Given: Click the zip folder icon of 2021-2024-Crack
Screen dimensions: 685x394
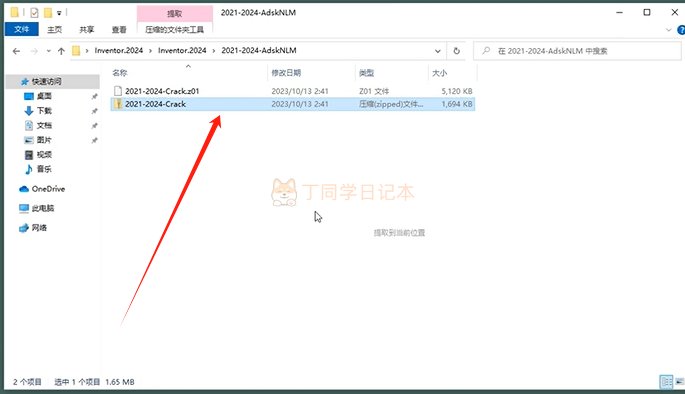Looking at the screenshot, I should [x=118, y=104].
